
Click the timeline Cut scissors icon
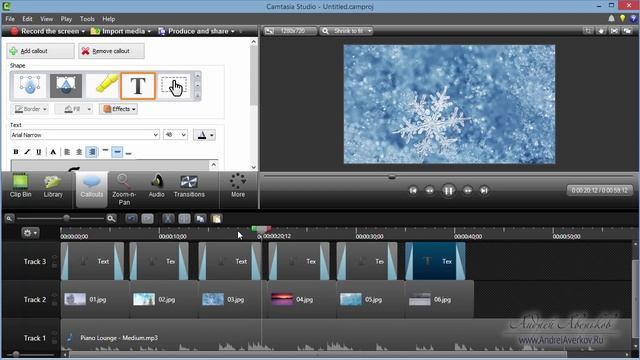point(168,219)
